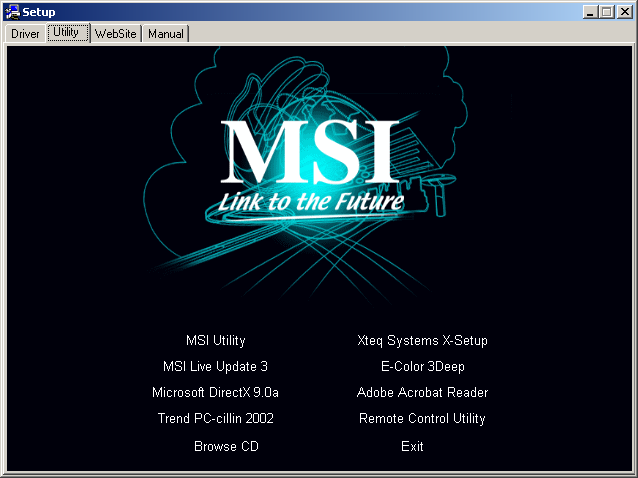Install Xteq Systems X-Setup
This screenshot has width=638, height=478.
coord(422,340)
